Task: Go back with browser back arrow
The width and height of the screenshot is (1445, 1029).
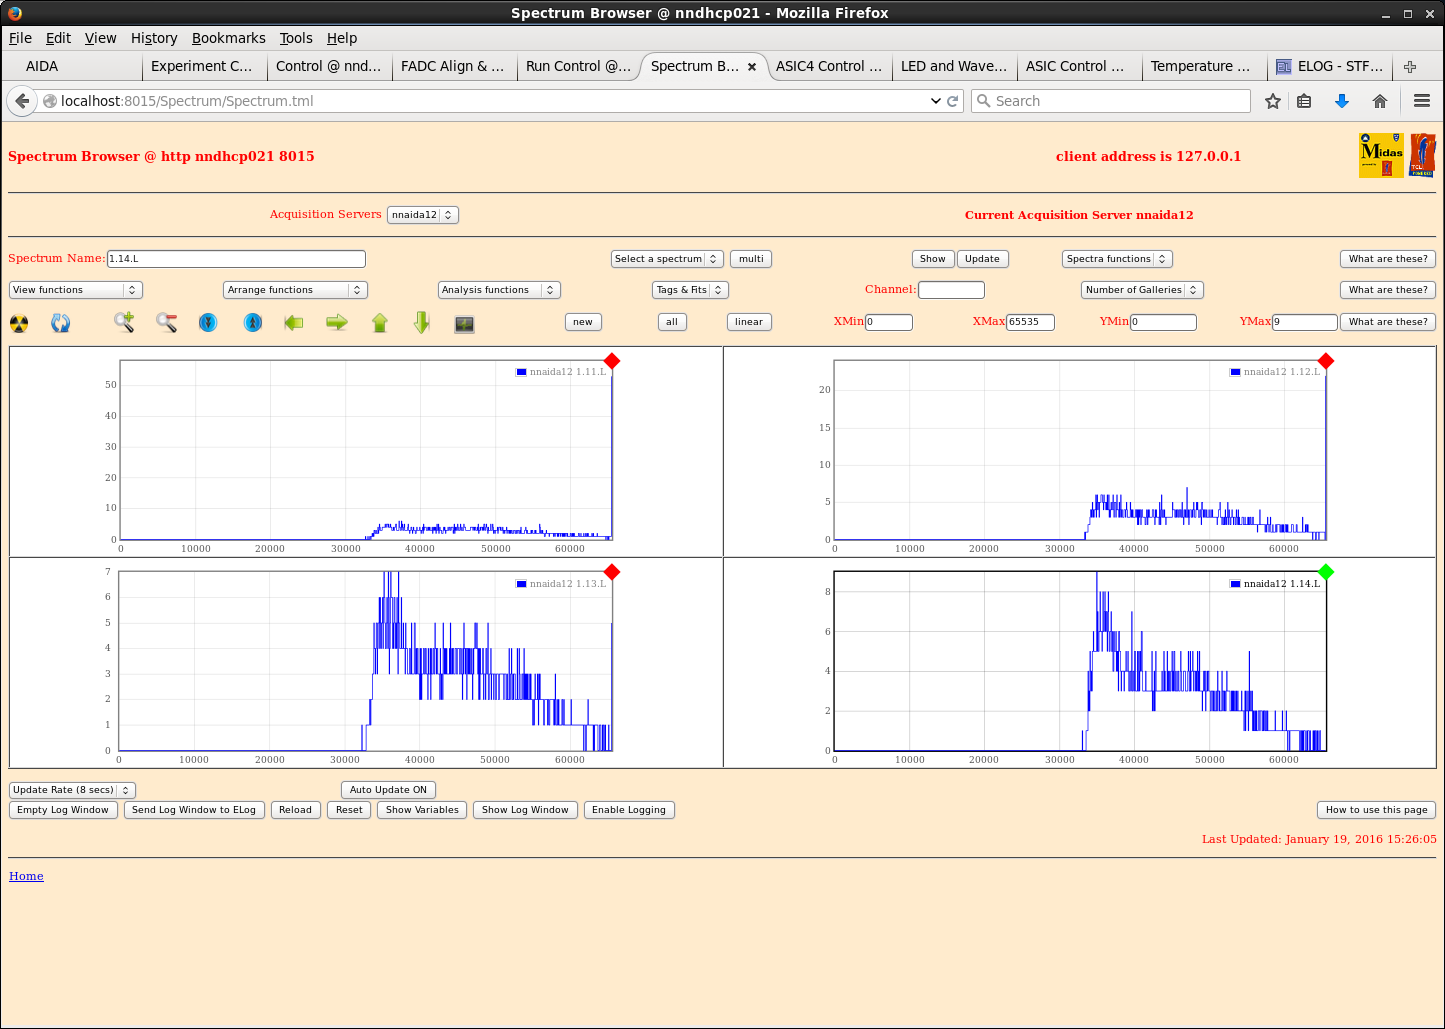Action: 22,101
